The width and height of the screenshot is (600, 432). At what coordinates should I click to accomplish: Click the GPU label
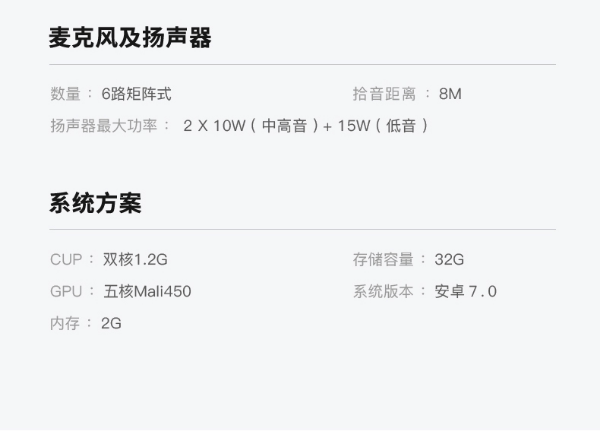66,292
